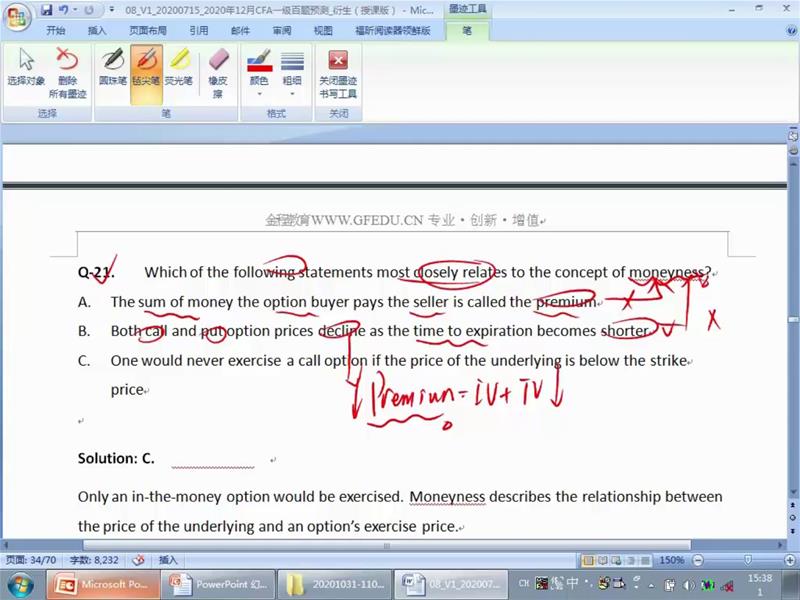Screen dimensions: 800x600
Task: Click the header text WWW.GFEDU.CN
Action: coord(367,220)
